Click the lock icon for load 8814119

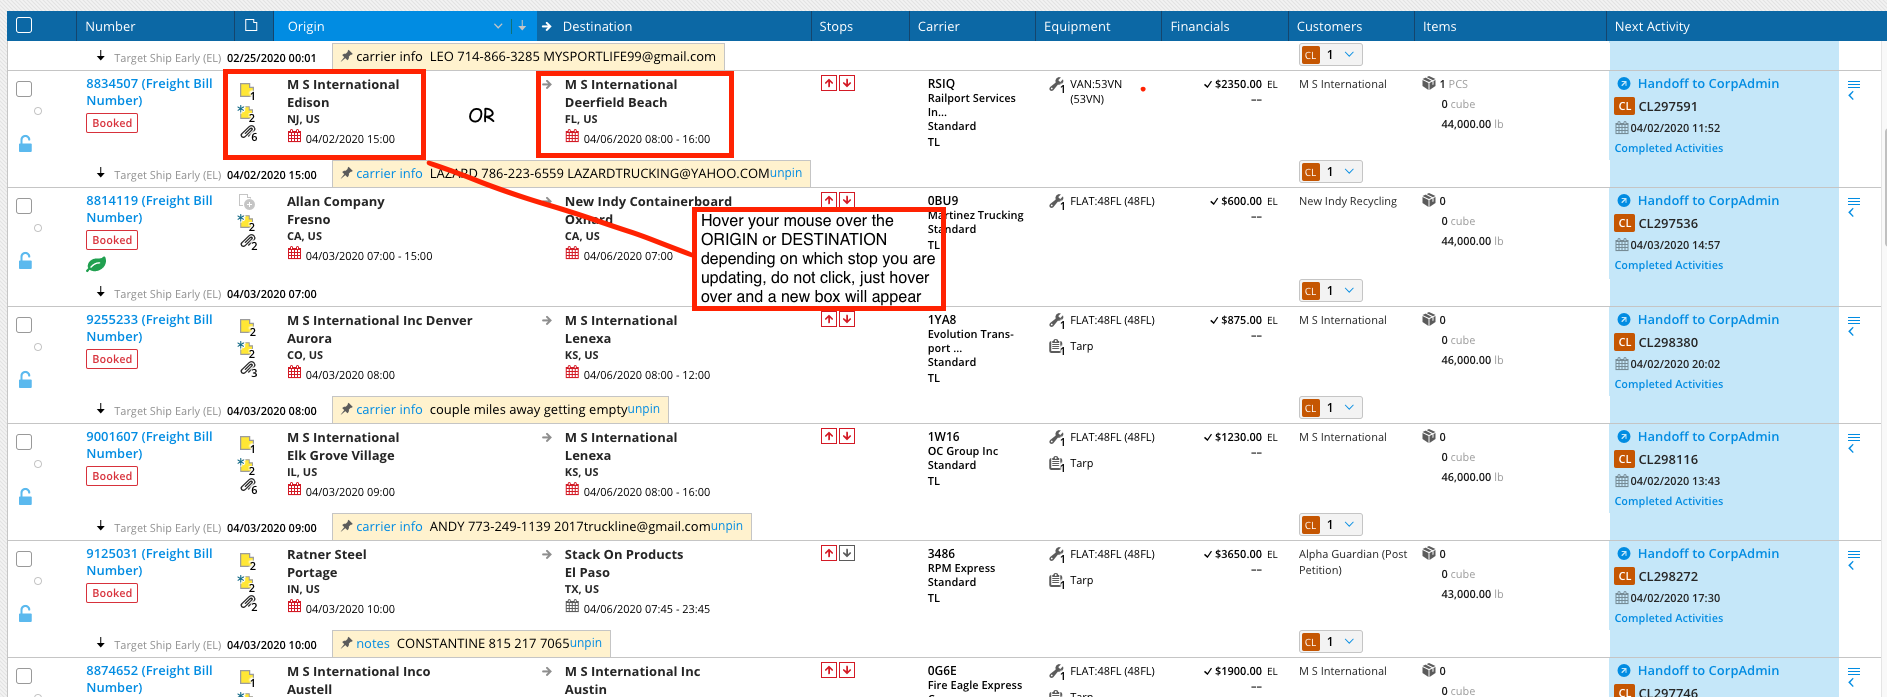tap(25, 261)
